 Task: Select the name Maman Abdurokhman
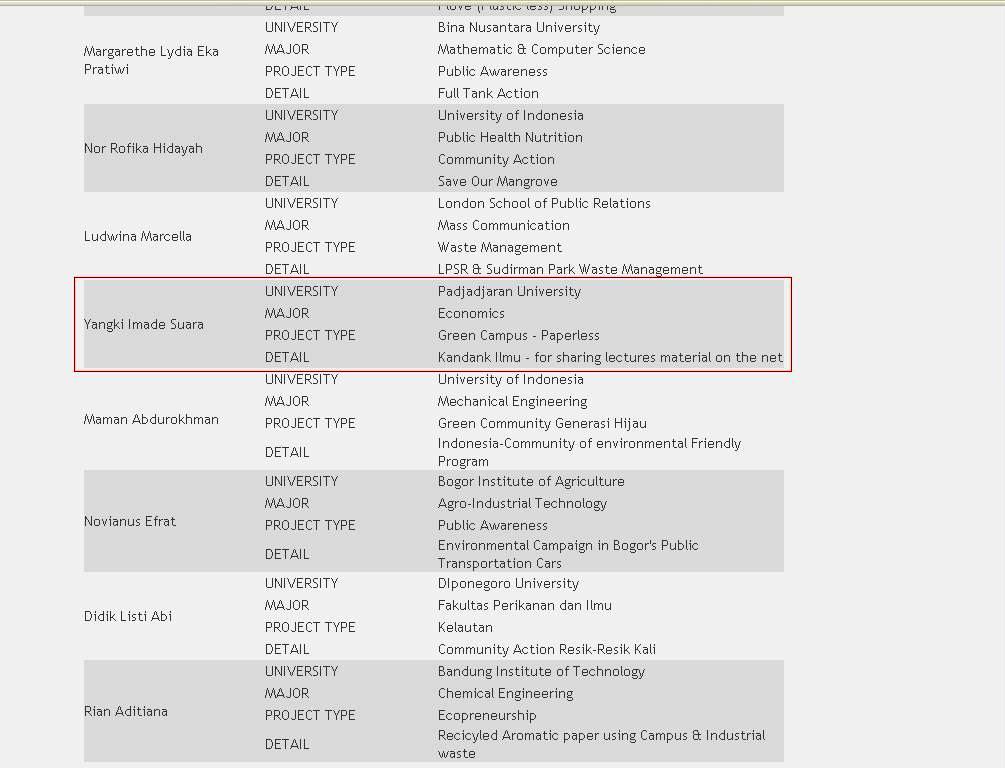[x=151, y=419]
